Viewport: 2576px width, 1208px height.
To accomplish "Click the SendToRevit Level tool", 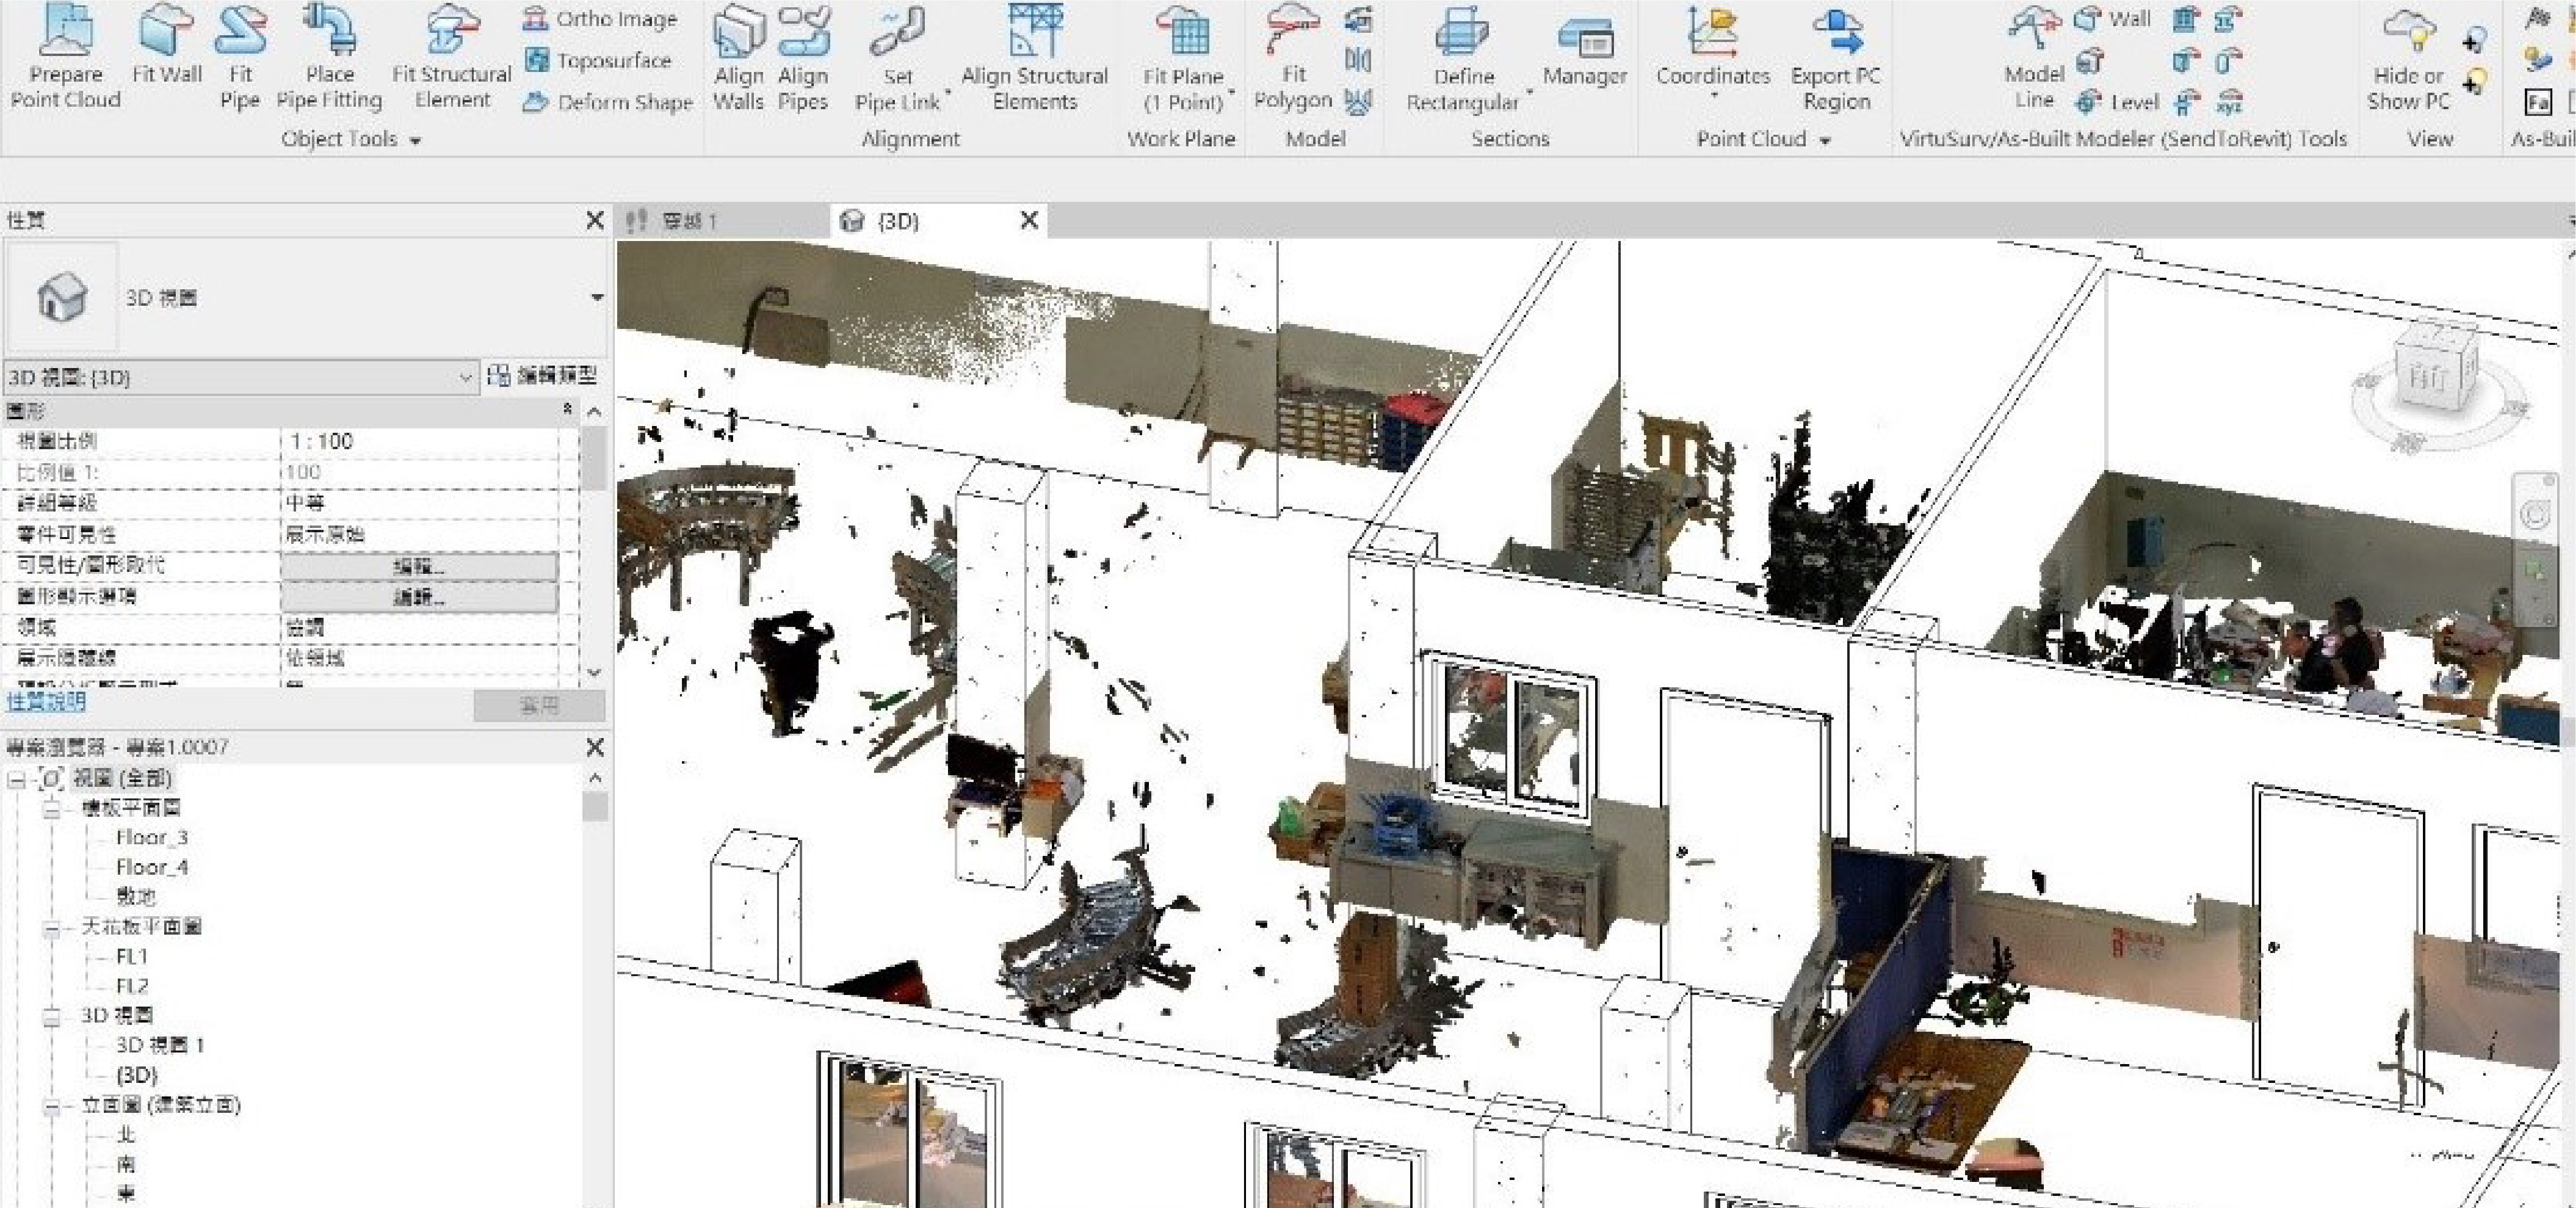I will coord(2117,102).
